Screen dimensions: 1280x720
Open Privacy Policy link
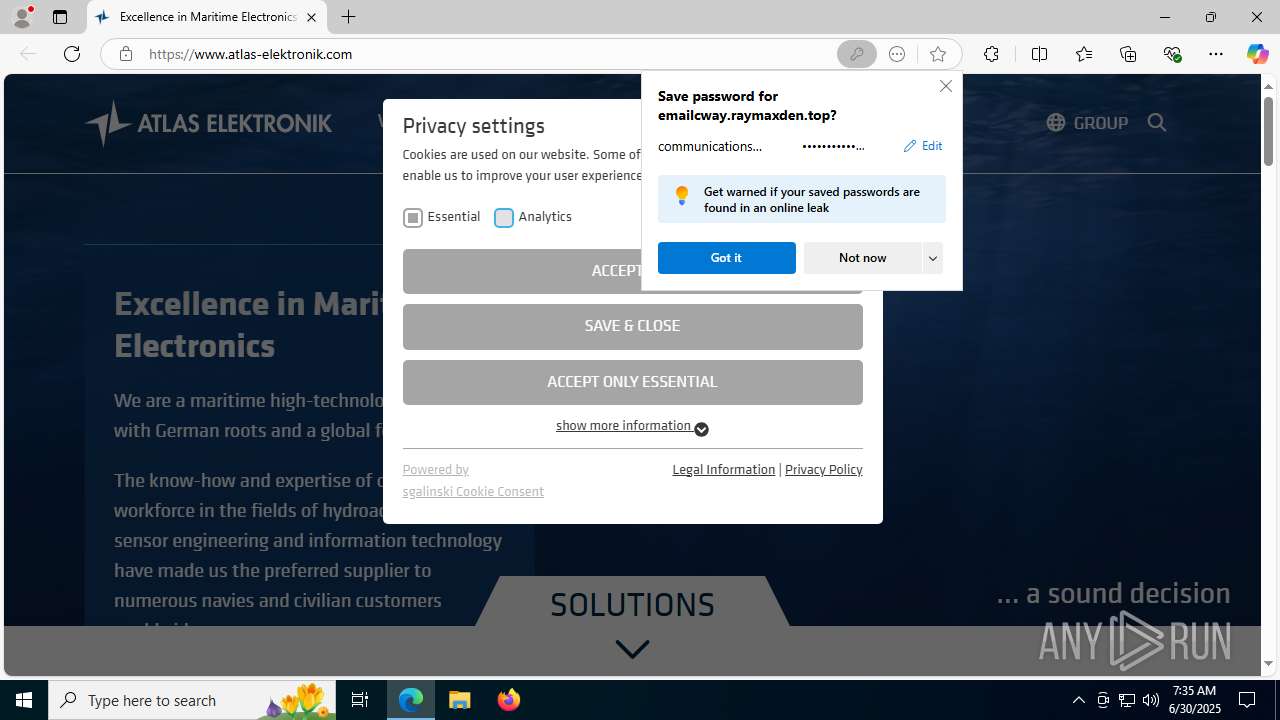823,470
